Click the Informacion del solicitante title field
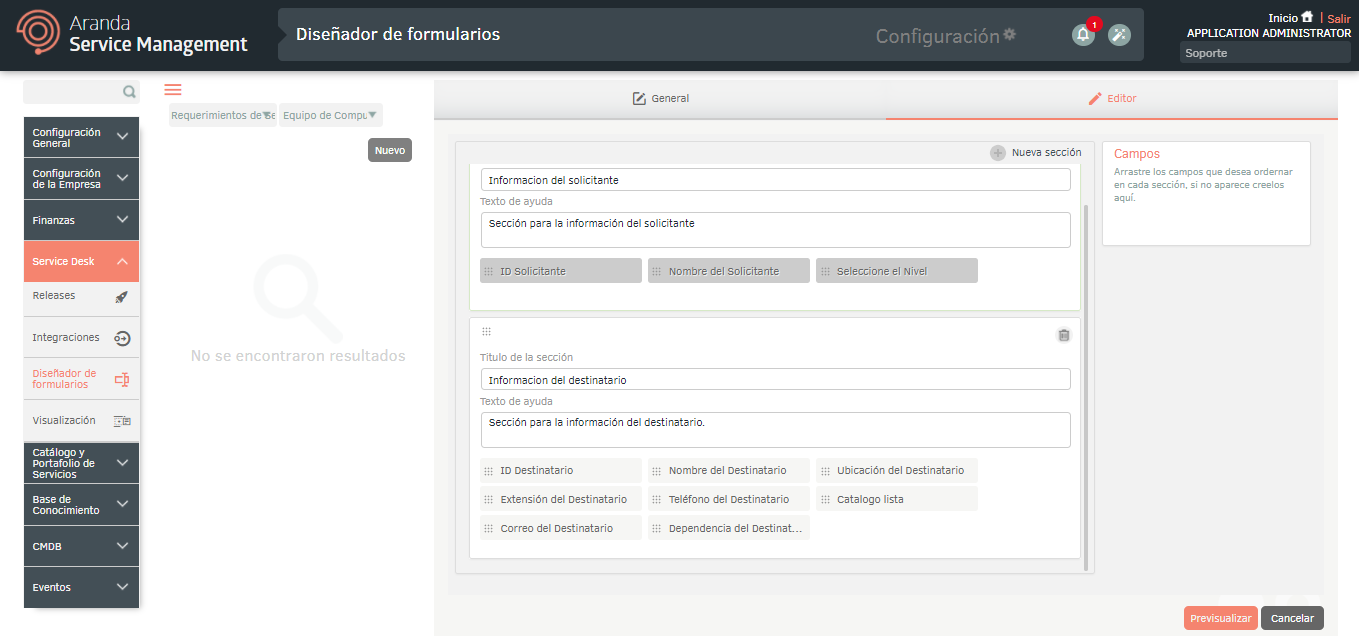 [x=775, y=180]
